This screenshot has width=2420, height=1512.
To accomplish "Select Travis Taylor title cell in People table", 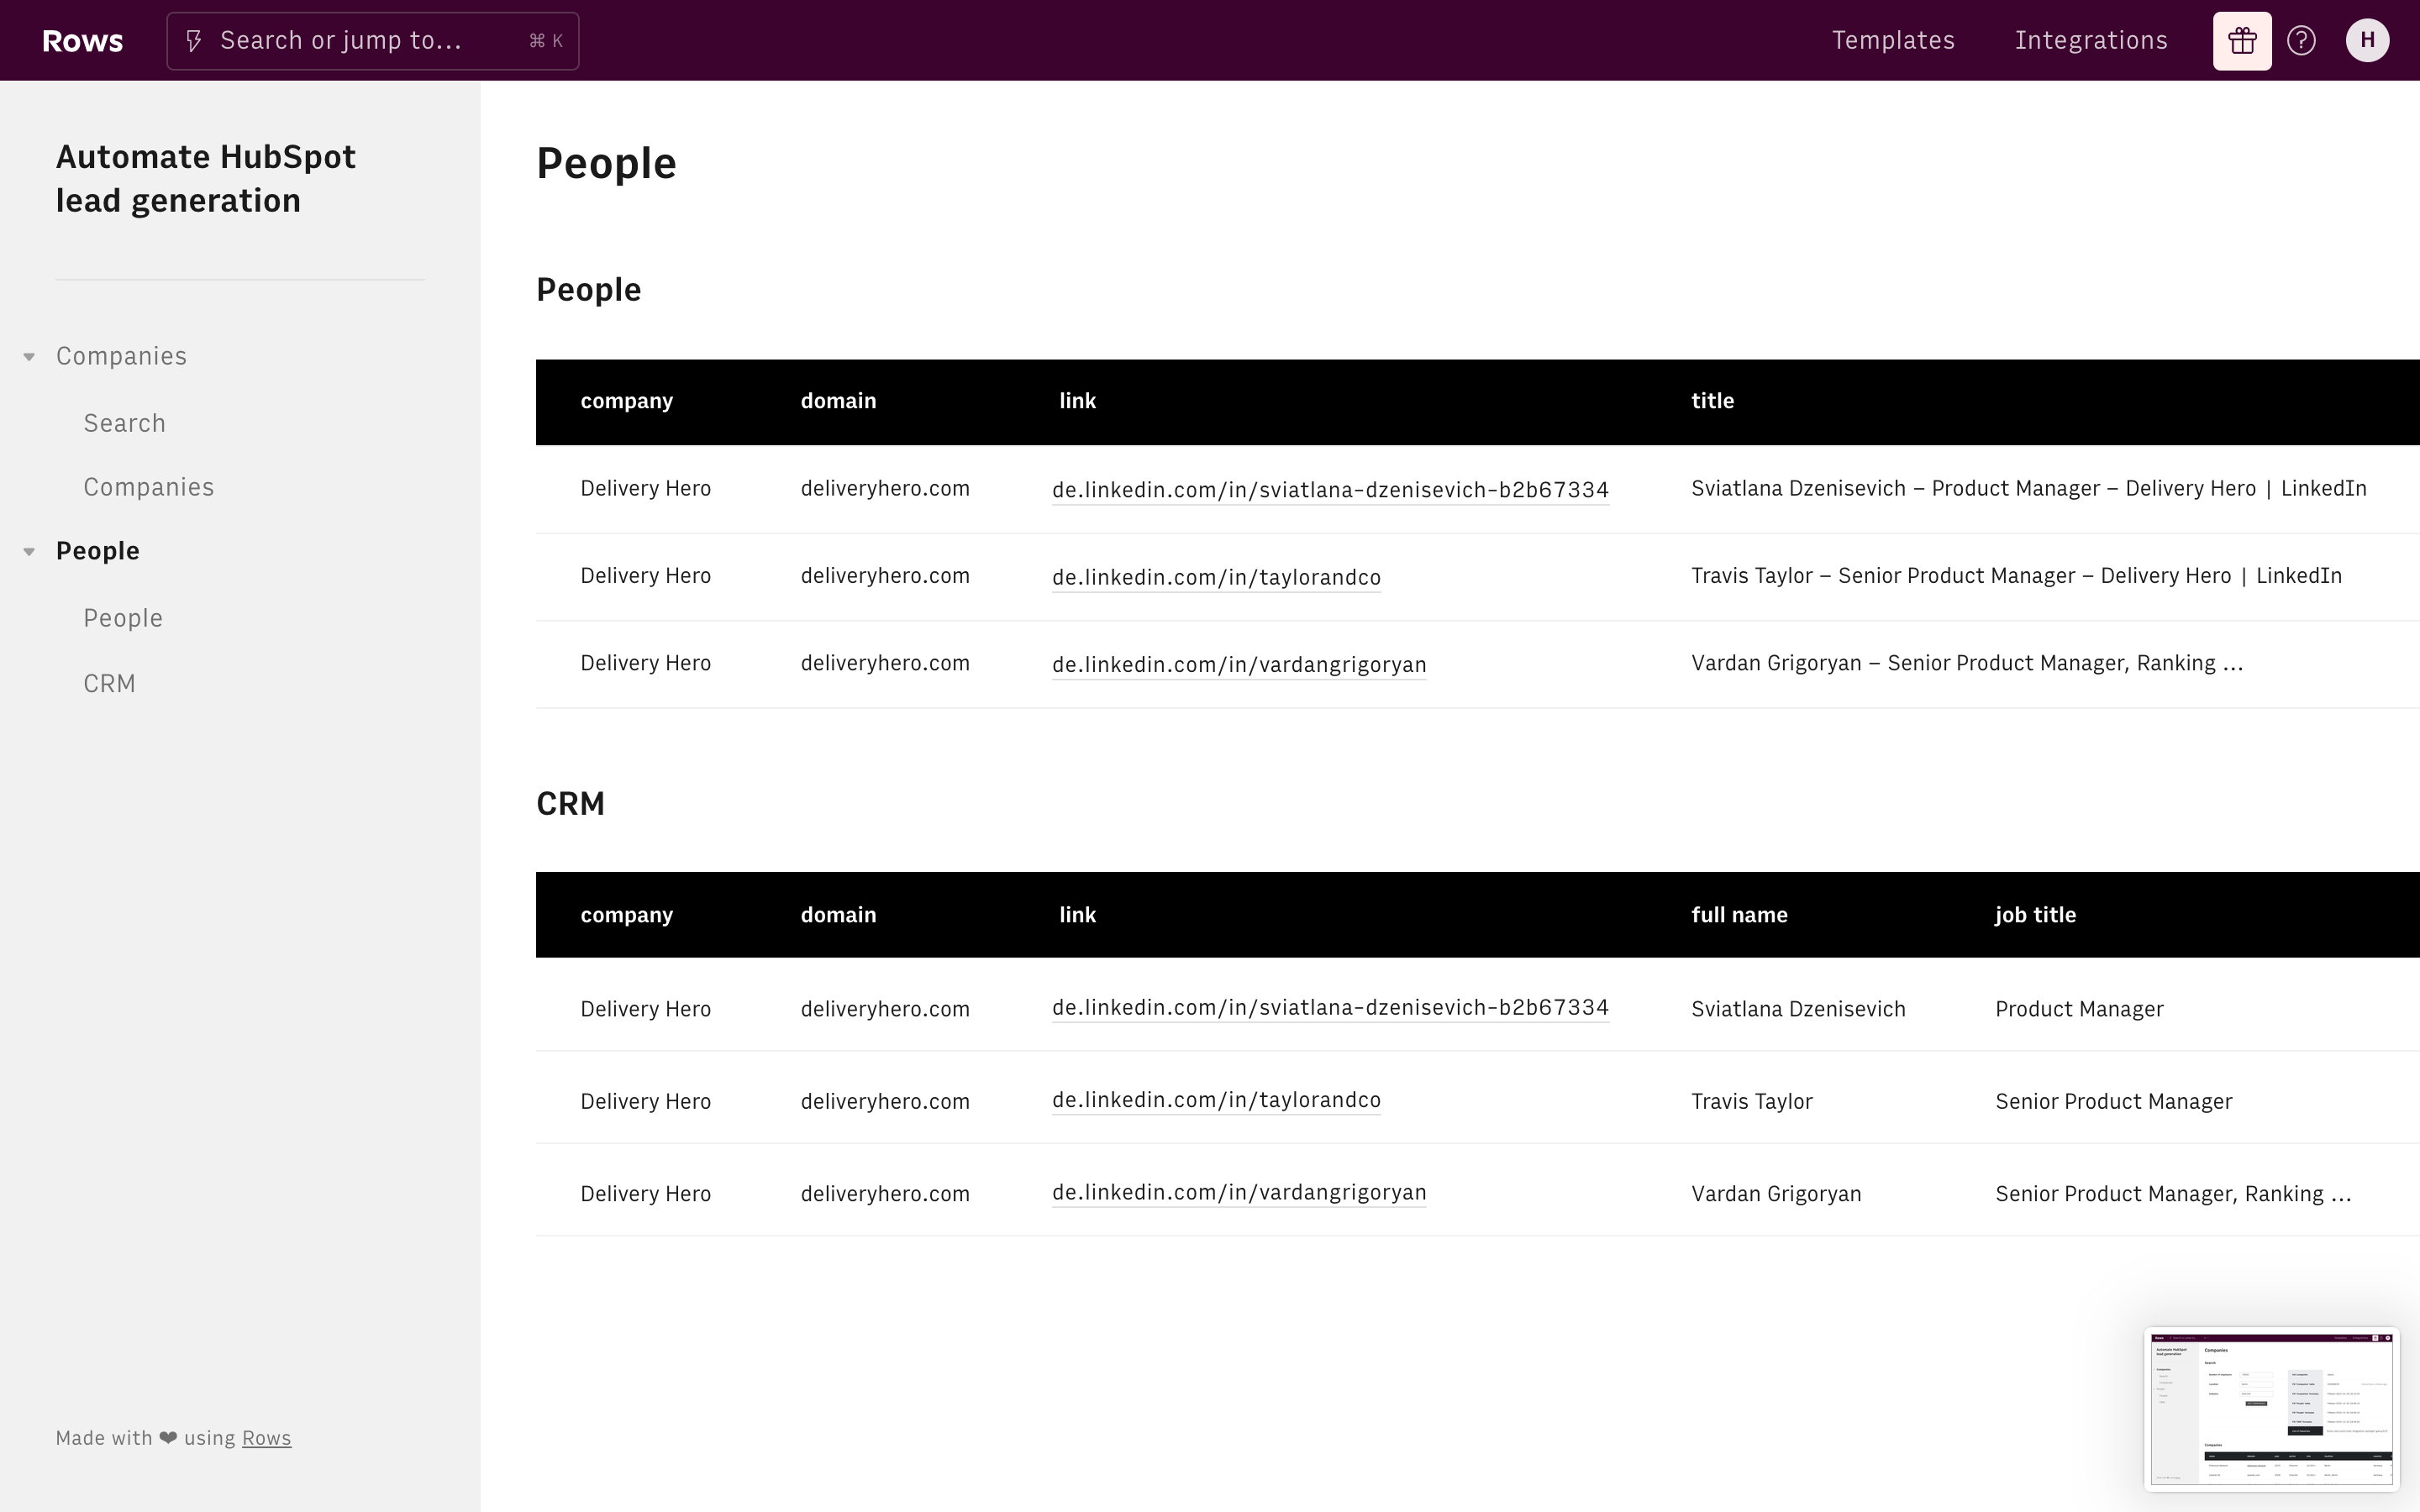I will [x=2016, y=576].
